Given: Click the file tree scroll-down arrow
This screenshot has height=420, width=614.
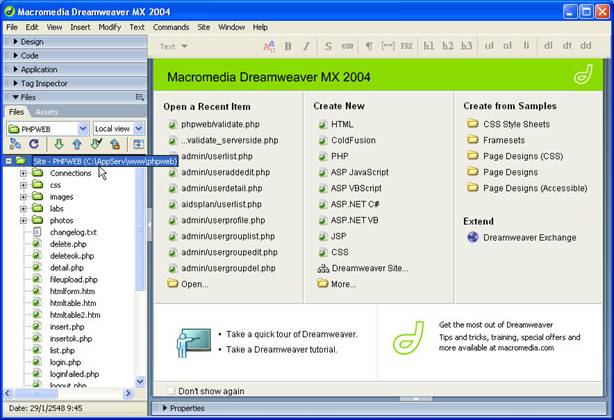Looking at the screenshot, I should pos(140,381).
